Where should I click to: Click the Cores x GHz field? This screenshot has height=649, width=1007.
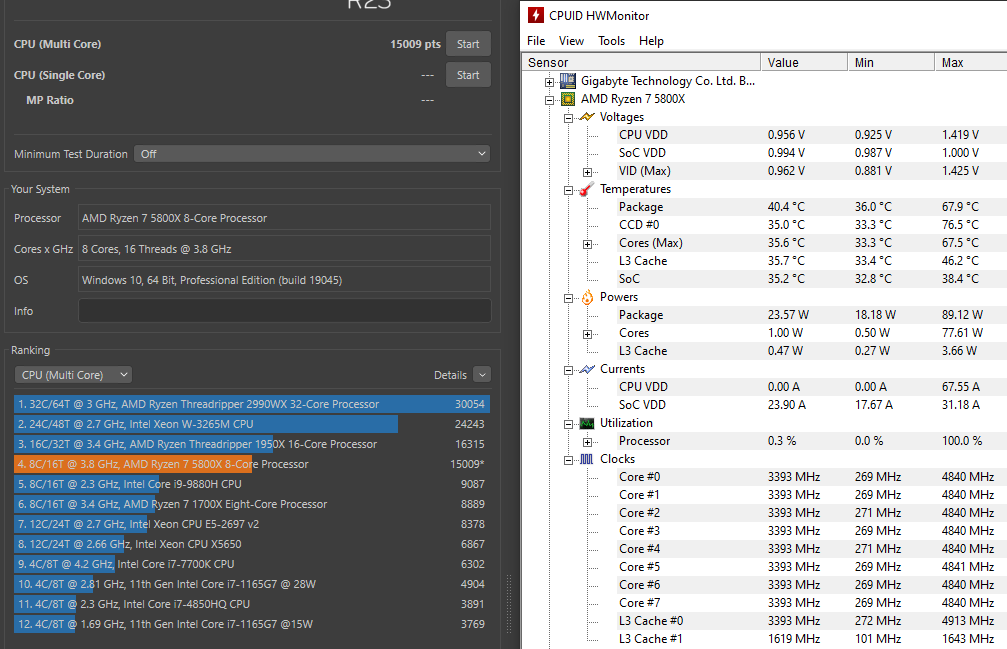285,249
